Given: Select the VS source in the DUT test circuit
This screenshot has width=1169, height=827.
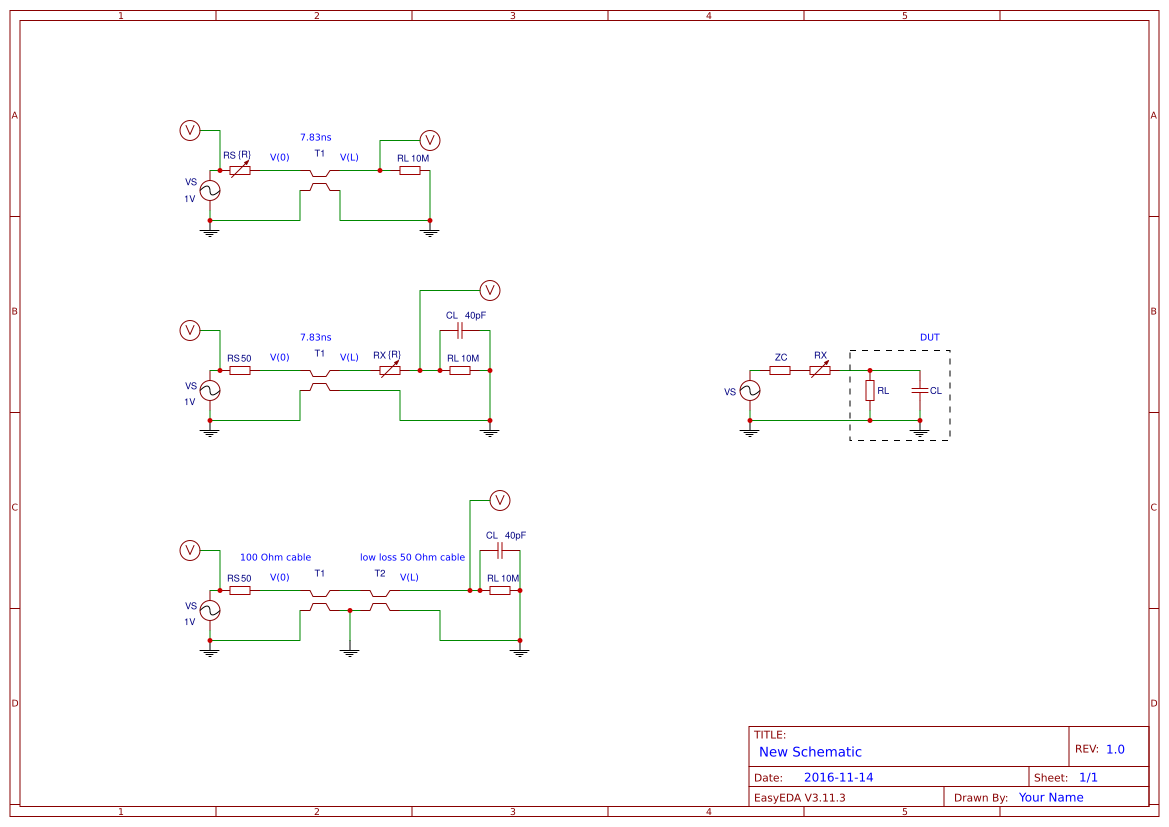Looking at the screenshot, I should tap(749, 390).
